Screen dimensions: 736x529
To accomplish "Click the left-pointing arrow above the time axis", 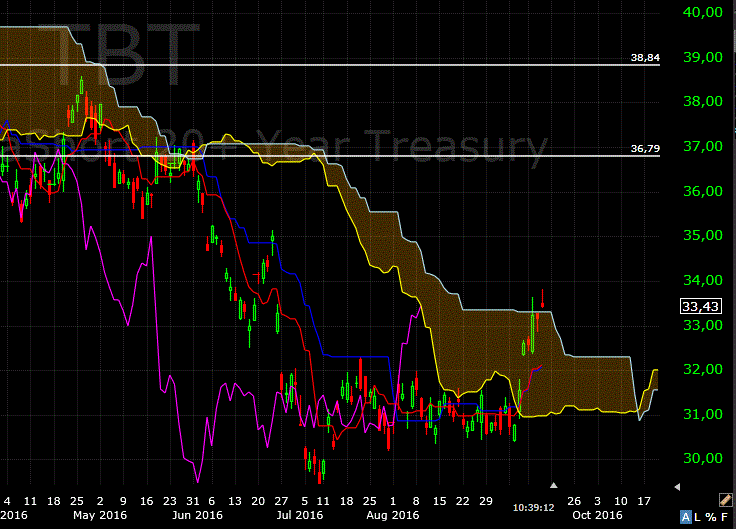I will (x=677, y=487).
